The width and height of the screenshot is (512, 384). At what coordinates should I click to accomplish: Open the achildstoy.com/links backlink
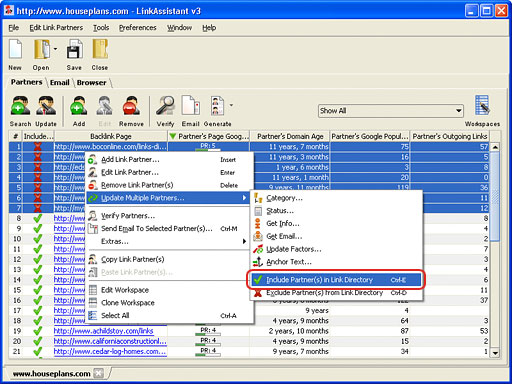103,331
